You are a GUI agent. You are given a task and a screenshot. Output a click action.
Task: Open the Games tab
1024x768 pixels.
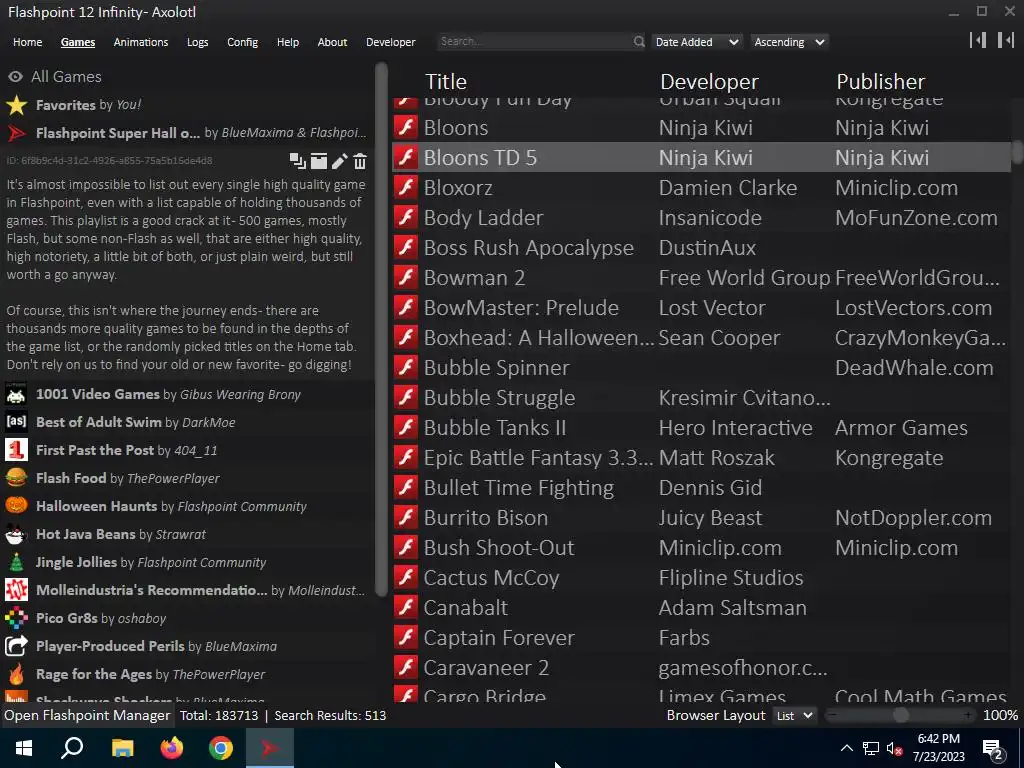coord(78,42)
